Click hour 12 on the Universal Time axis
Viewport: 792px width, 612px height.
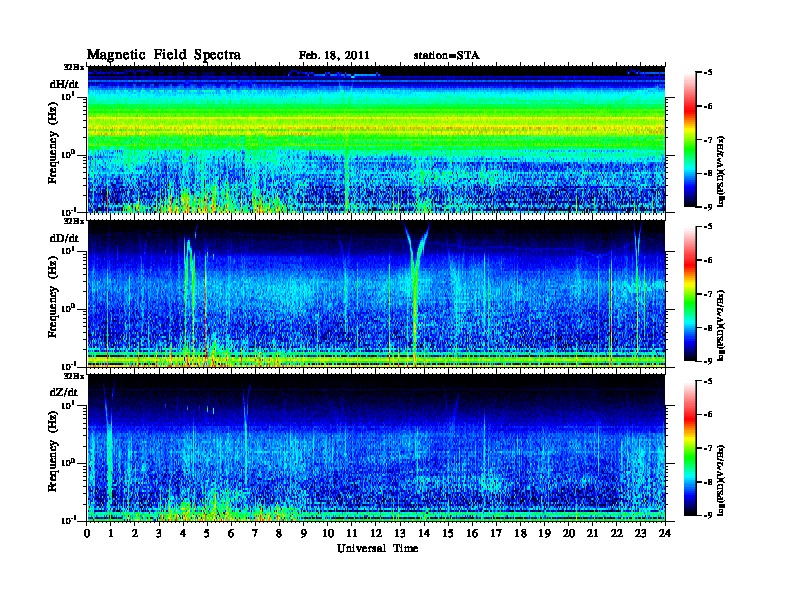click(376, 534)
